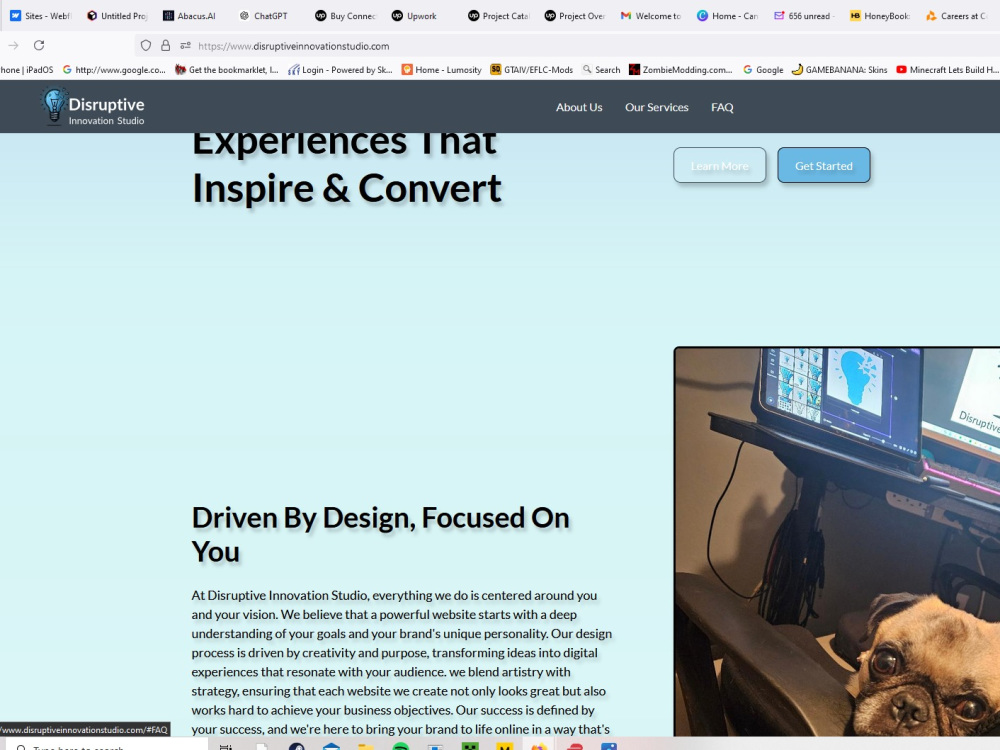
Task: Open the site permissions icon in address bar
Action: click(x=185, y=45)
